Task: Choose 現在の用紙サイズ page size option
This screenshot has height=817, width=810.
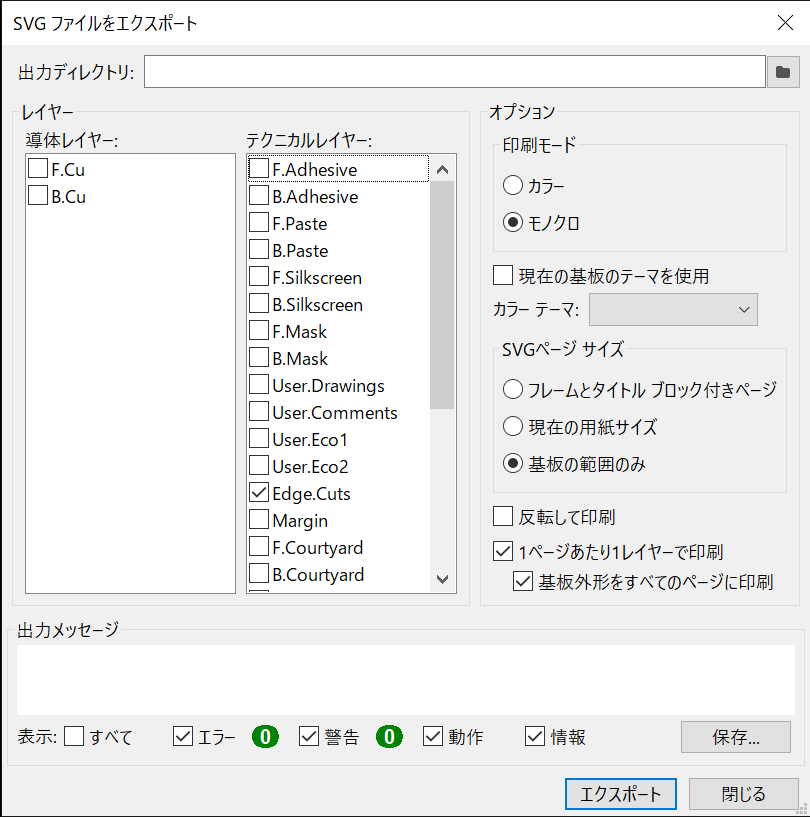Action: coord(513,427)
